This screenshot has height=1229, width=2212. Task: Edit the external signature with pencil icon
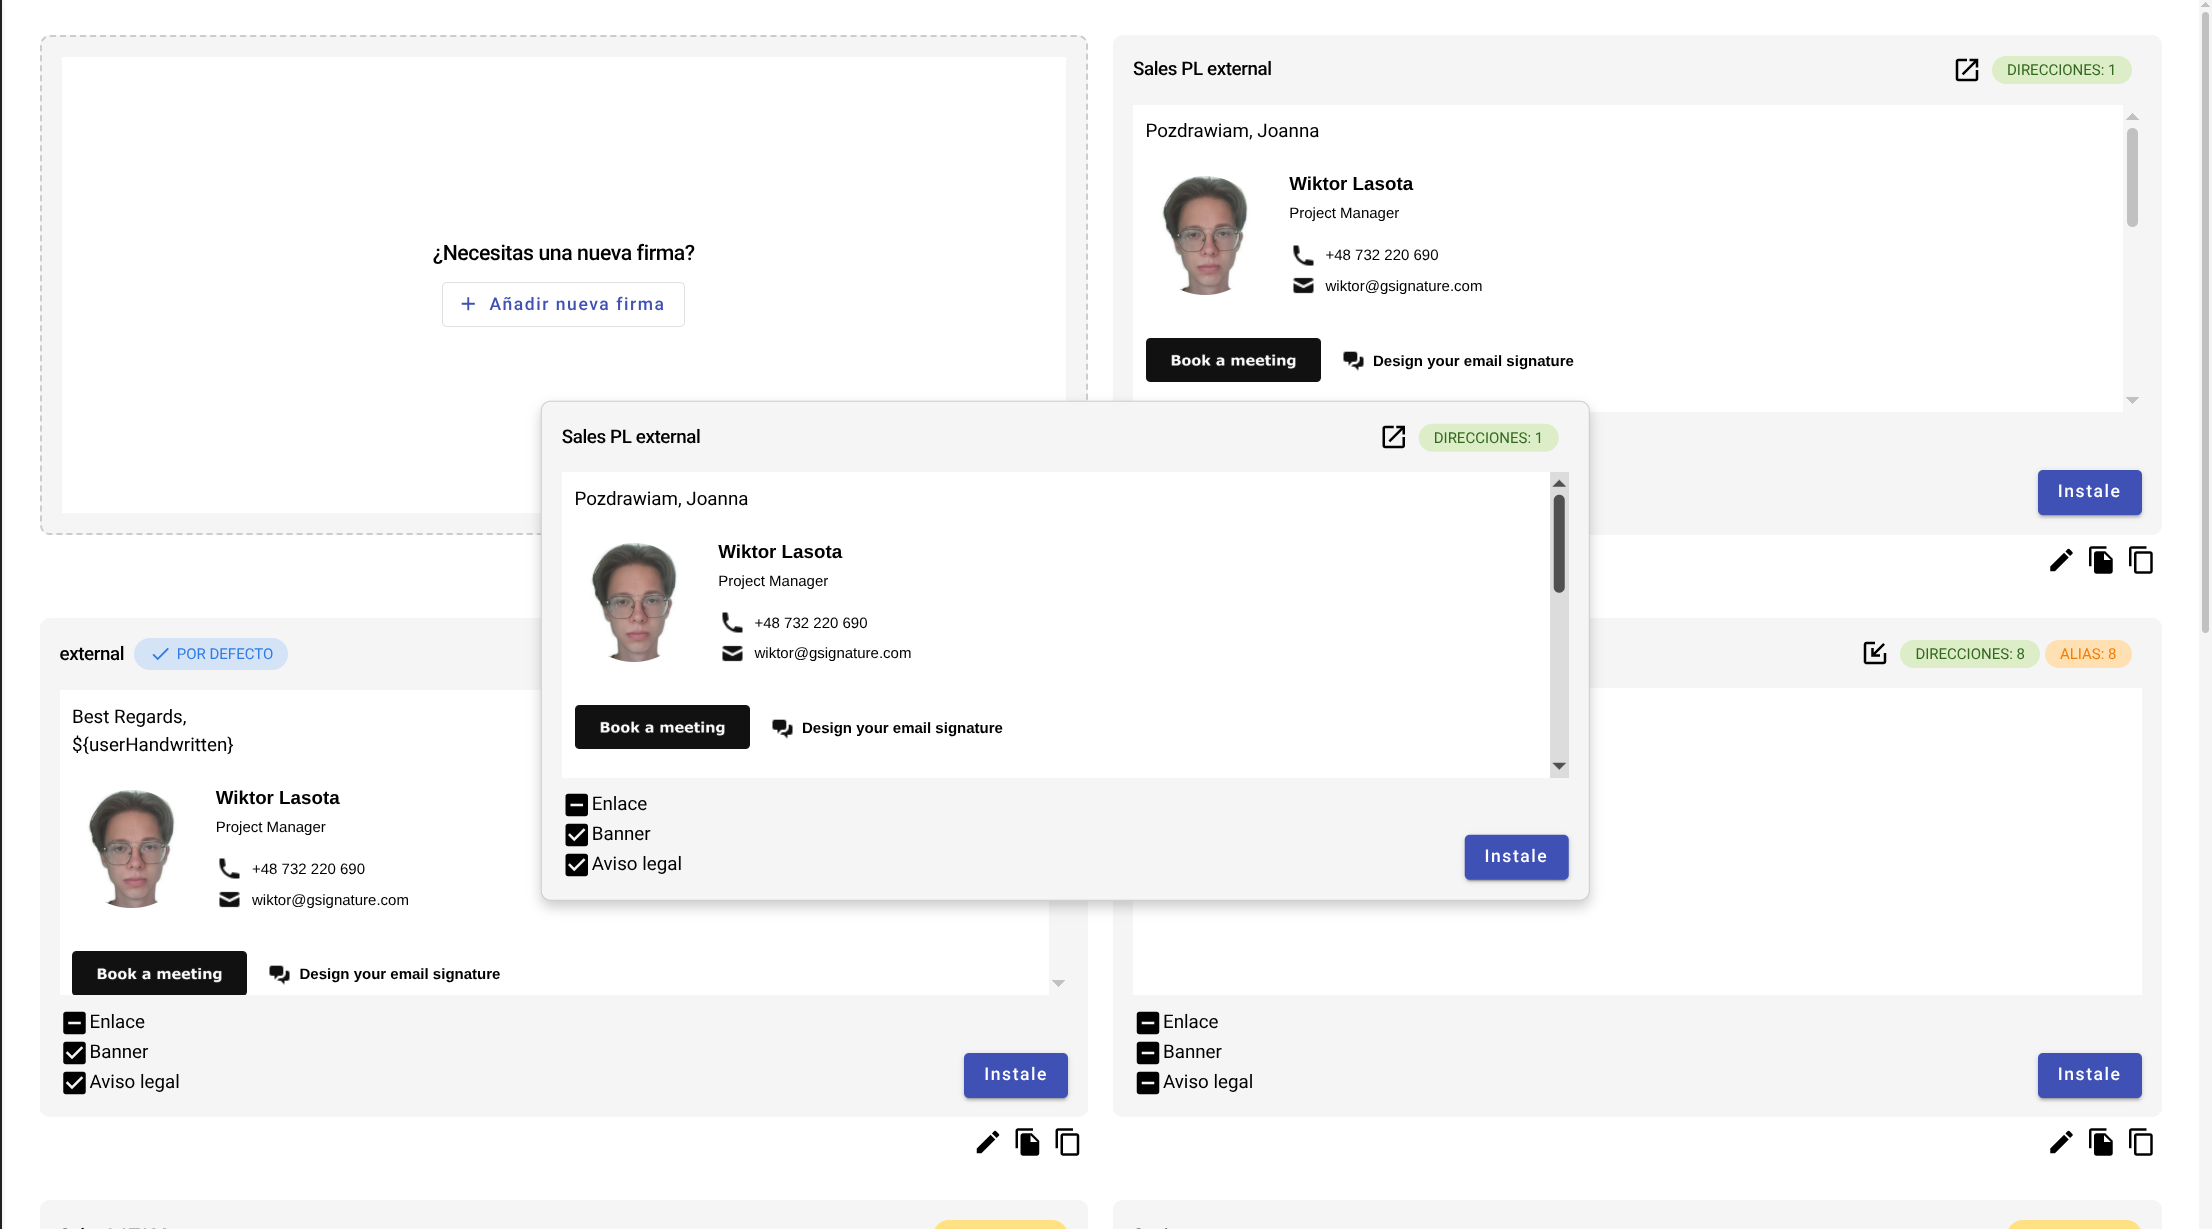(x=987, y=1143)
